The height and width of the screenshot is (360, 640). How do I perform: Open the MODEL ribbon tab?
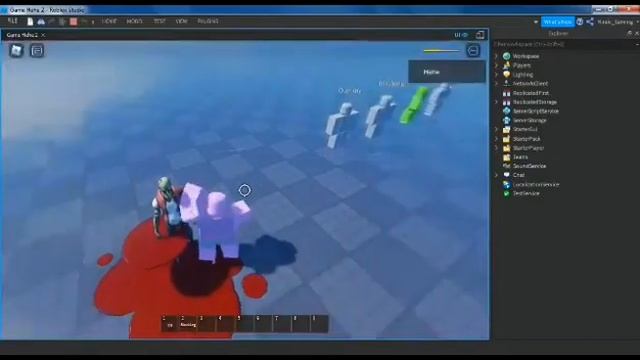click(134, 21)
